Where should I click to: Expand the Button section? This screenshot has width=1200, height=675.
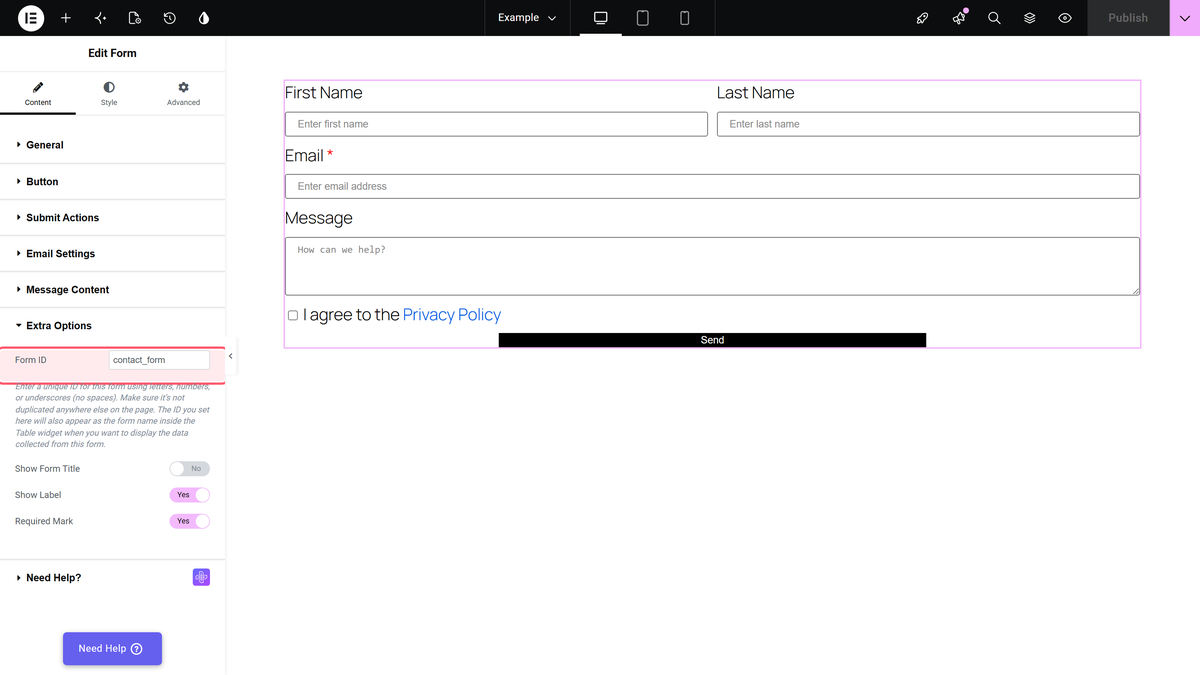(112, 182)
